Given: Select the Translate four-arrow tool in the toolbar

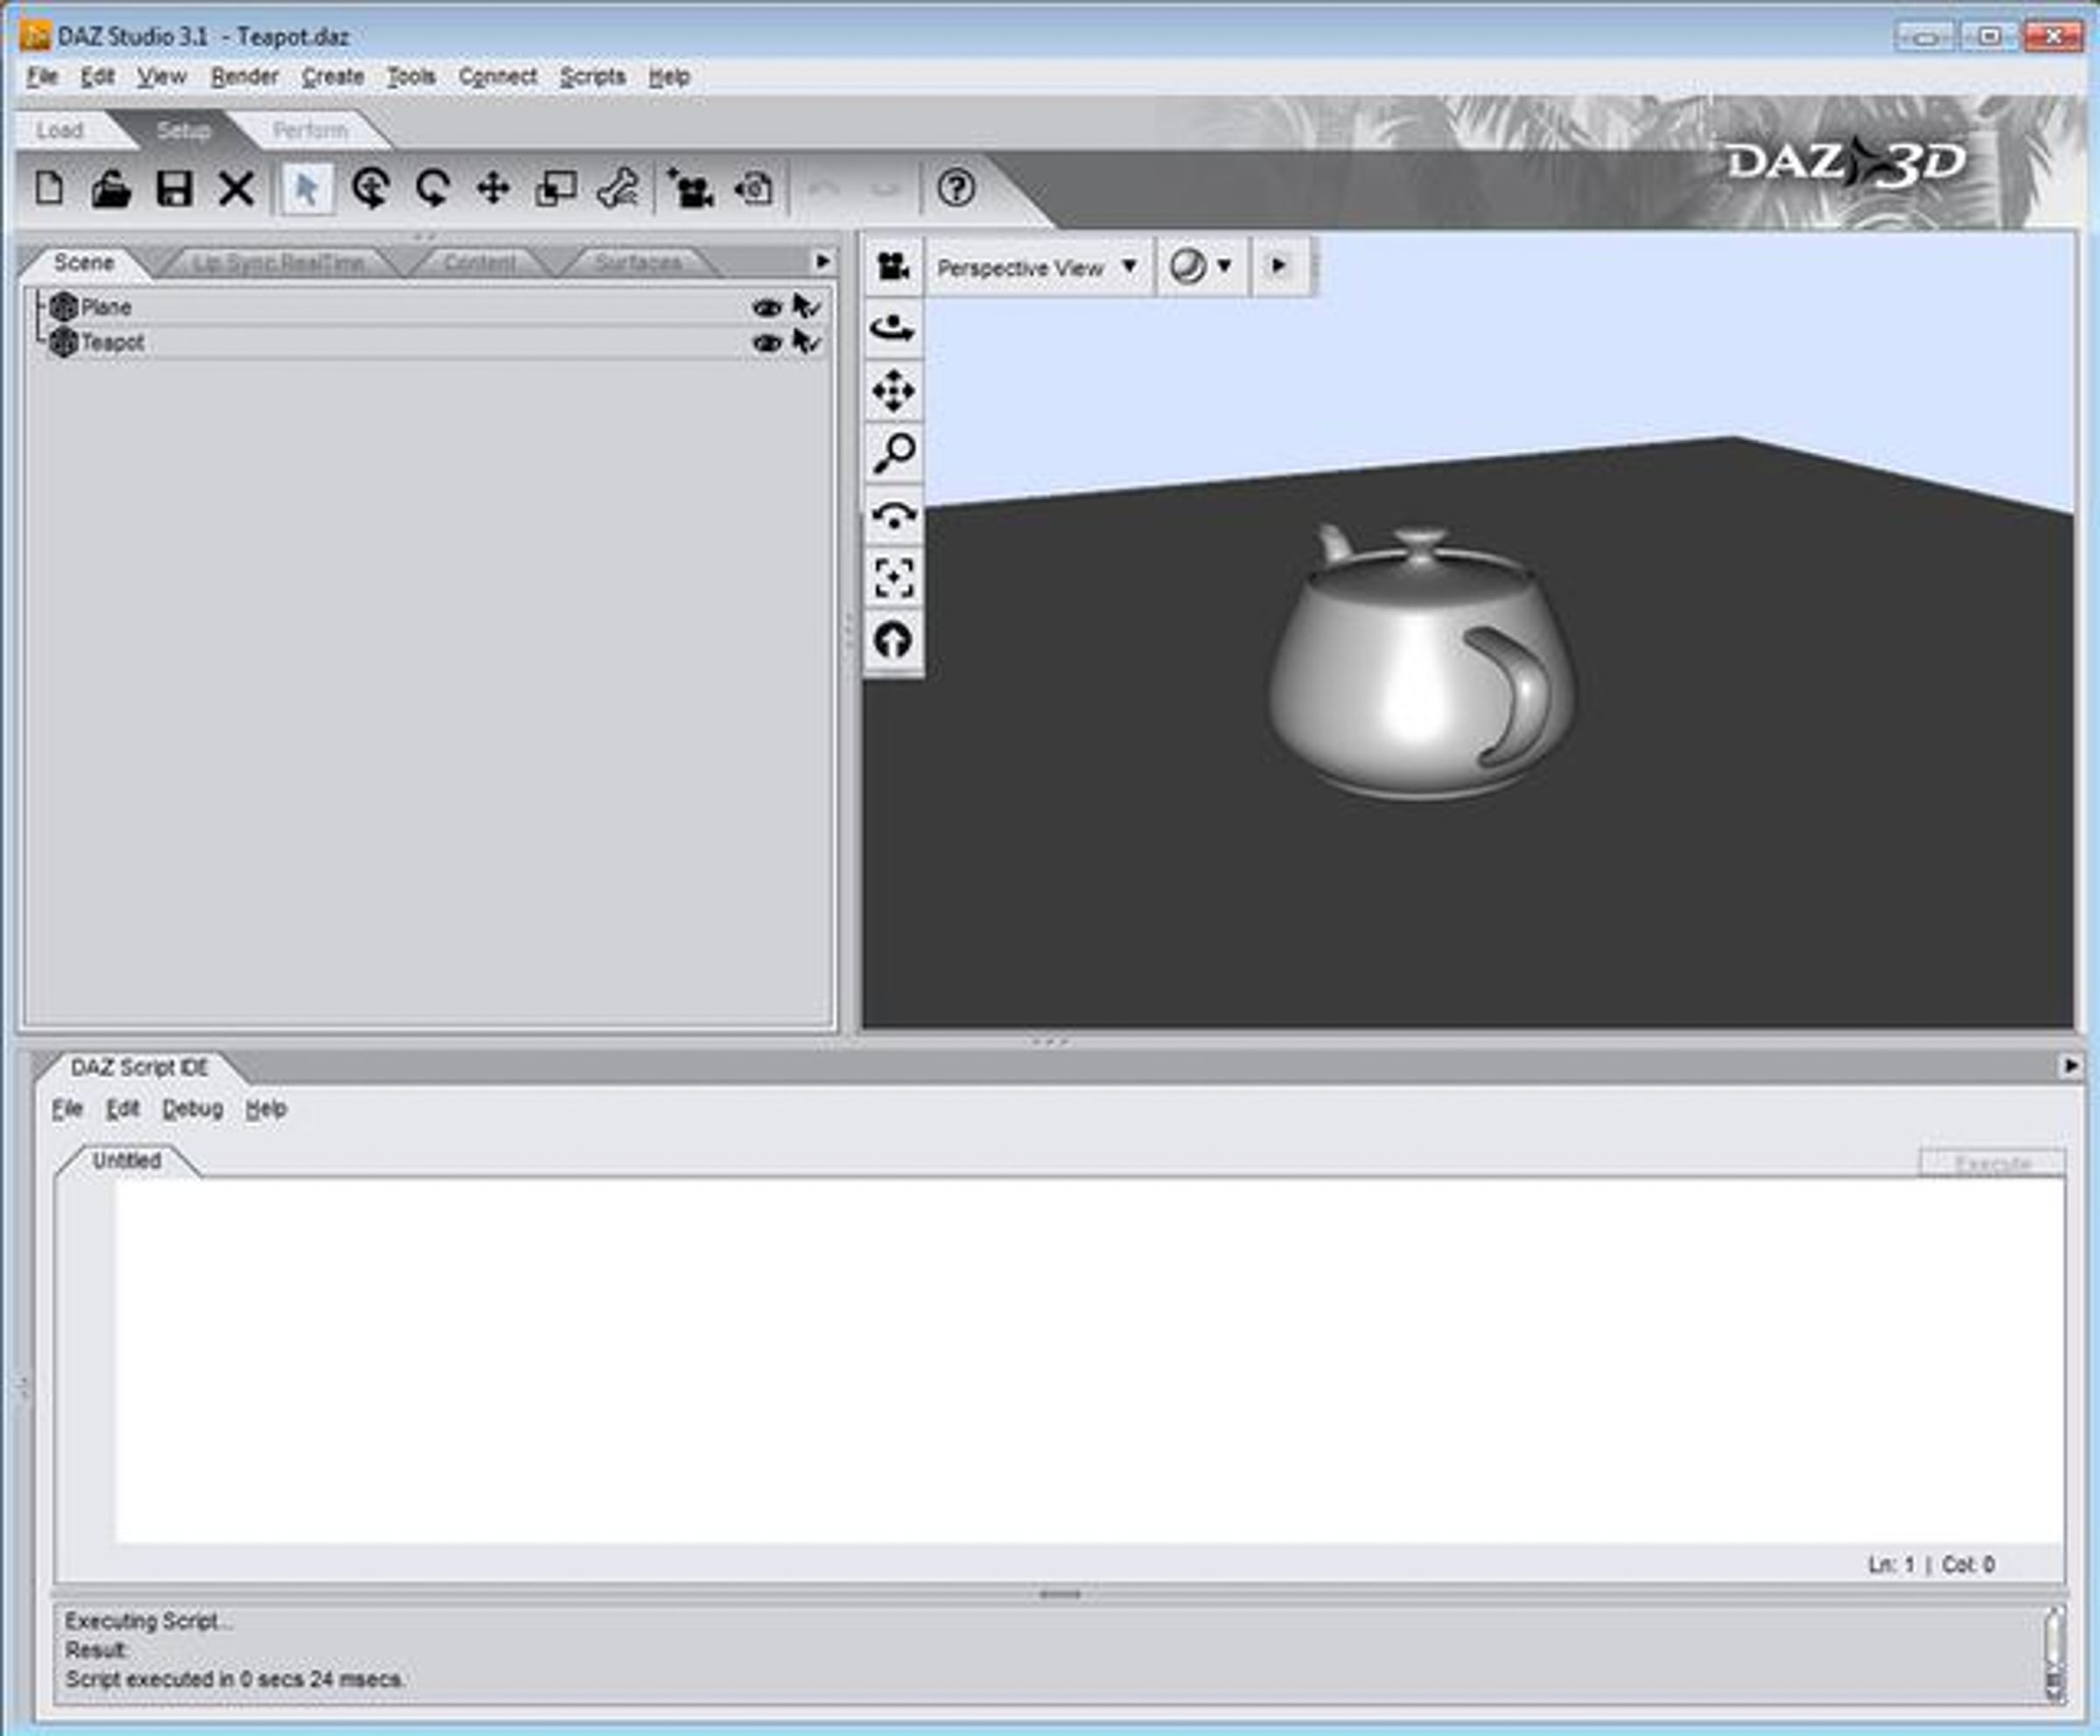Looking at the screenshot, I should click(x=493, y=188).
